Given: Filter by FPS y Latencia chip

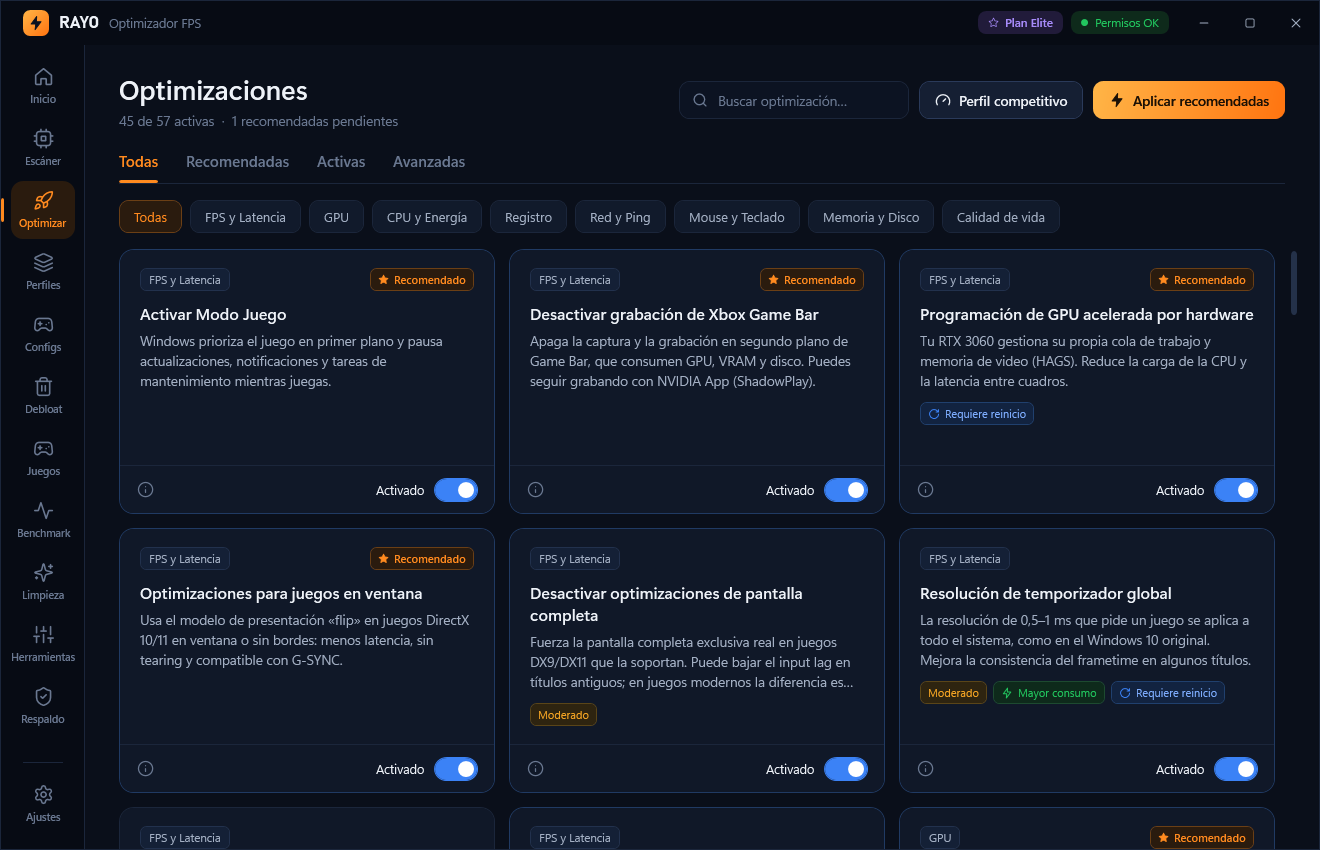Looking at the screenshot, I should click(x=245, y=217).
